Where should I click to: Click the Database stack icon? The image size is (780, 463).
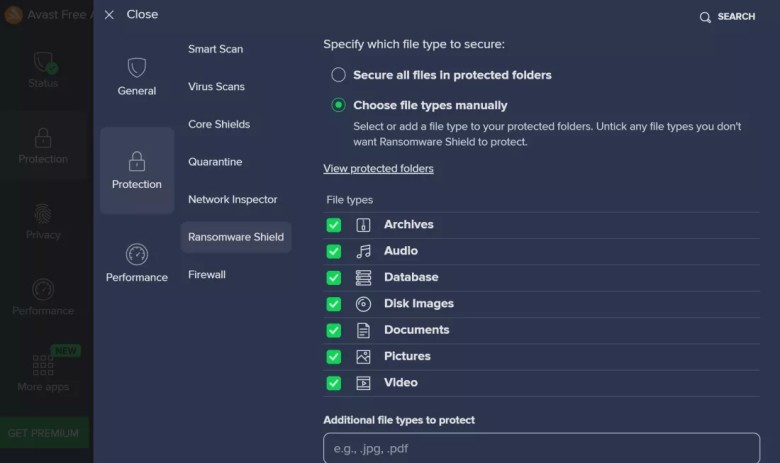[363, 278]
